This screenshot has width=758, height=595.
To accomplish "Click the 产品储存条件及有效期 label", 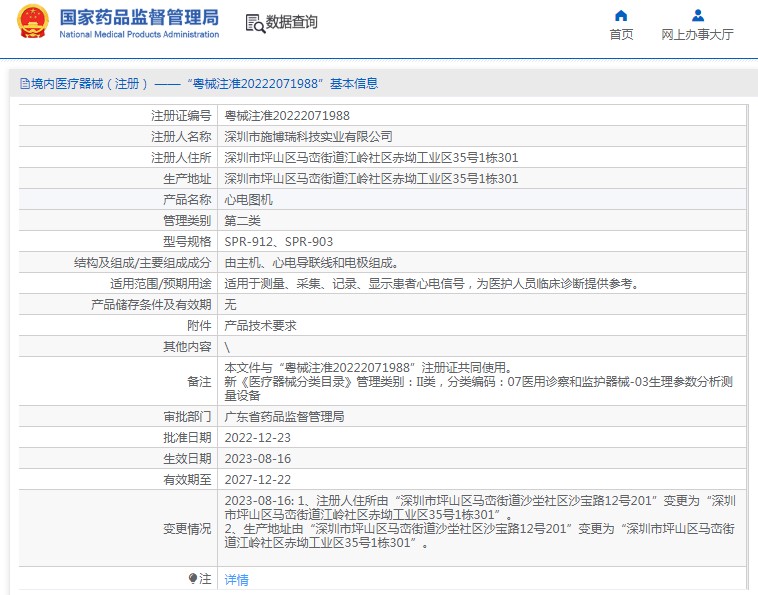I will tap(151, 305).
